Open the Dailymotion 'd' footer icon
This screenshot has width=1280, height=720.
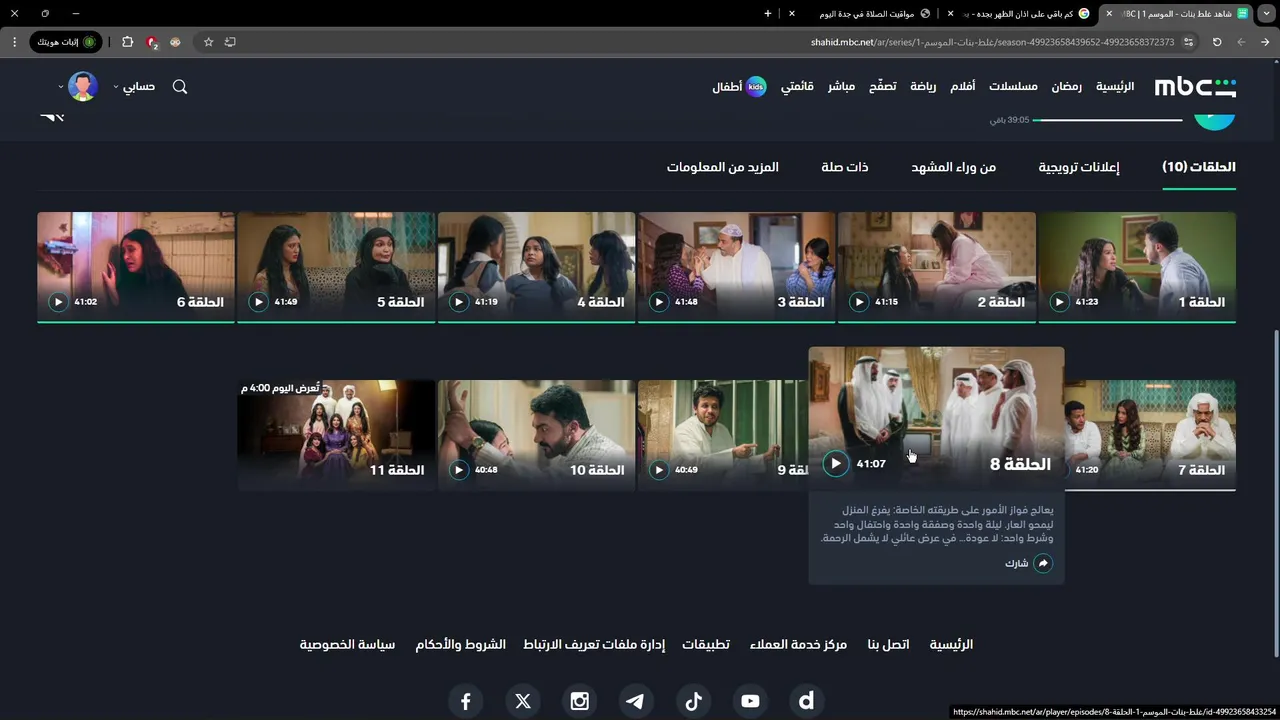click(806, 701)
